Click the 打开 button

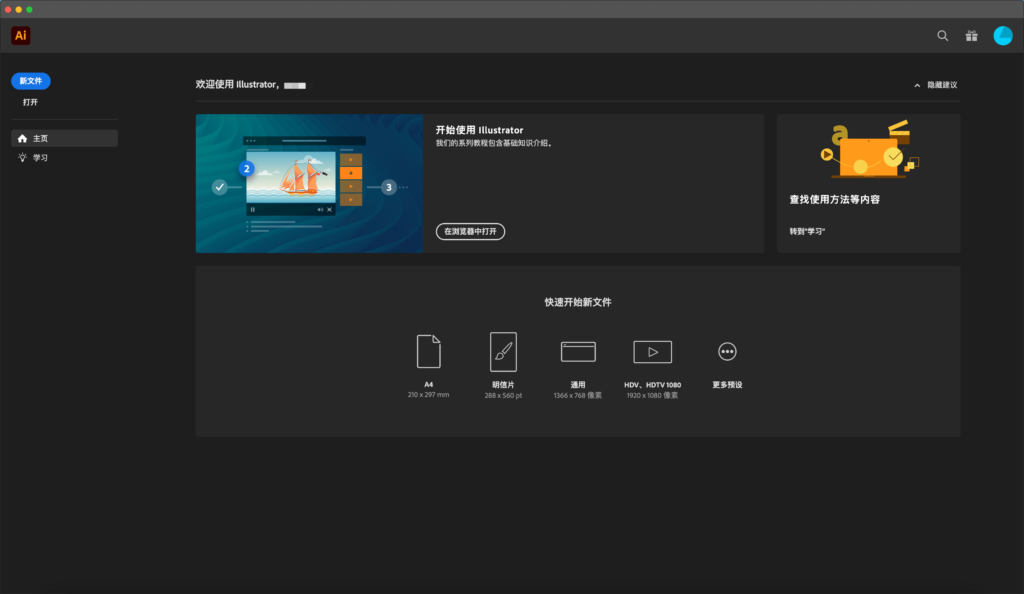coord(30,102)
